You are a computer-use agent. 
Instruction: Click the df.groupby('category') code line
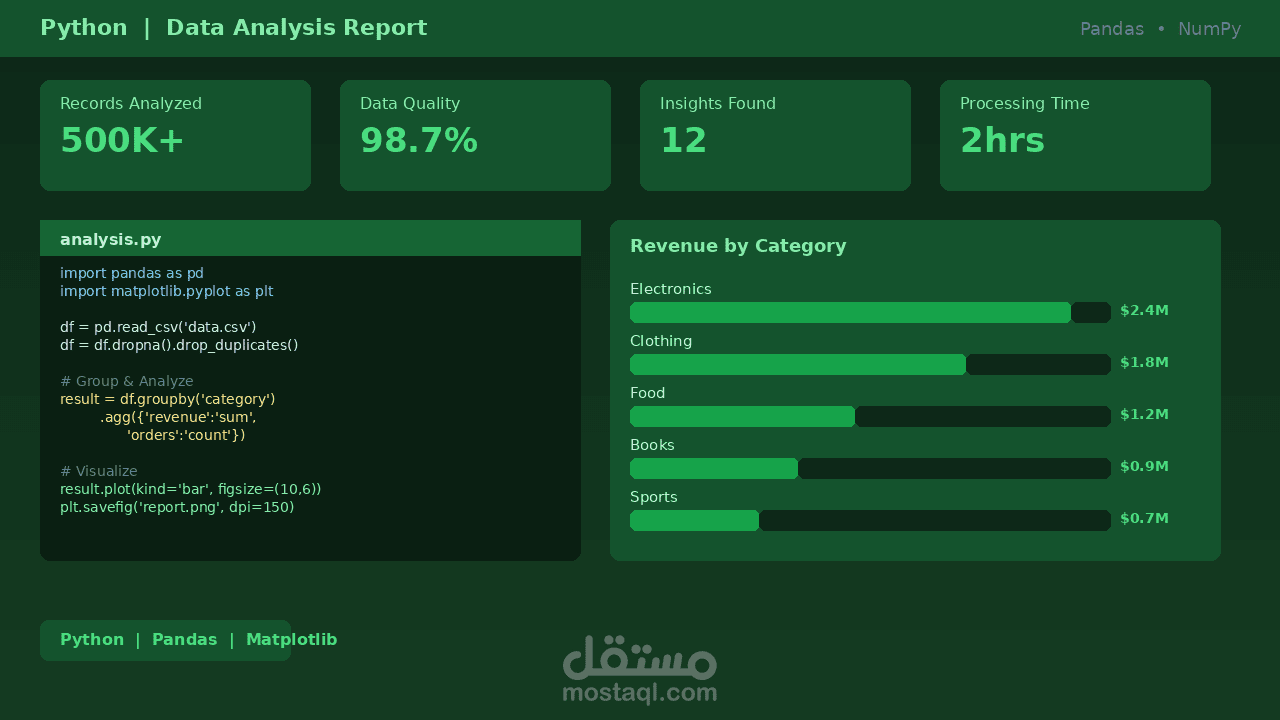(167, 399)
